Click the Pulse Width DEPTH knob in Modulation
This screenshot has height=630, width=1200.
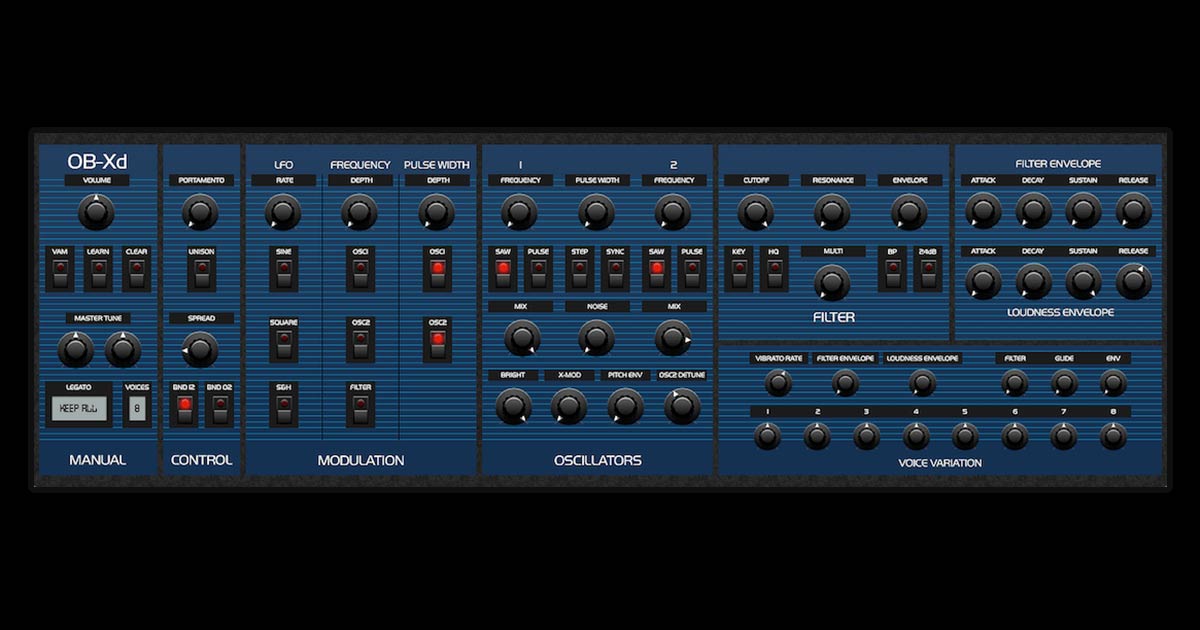[x=436, y=212]
